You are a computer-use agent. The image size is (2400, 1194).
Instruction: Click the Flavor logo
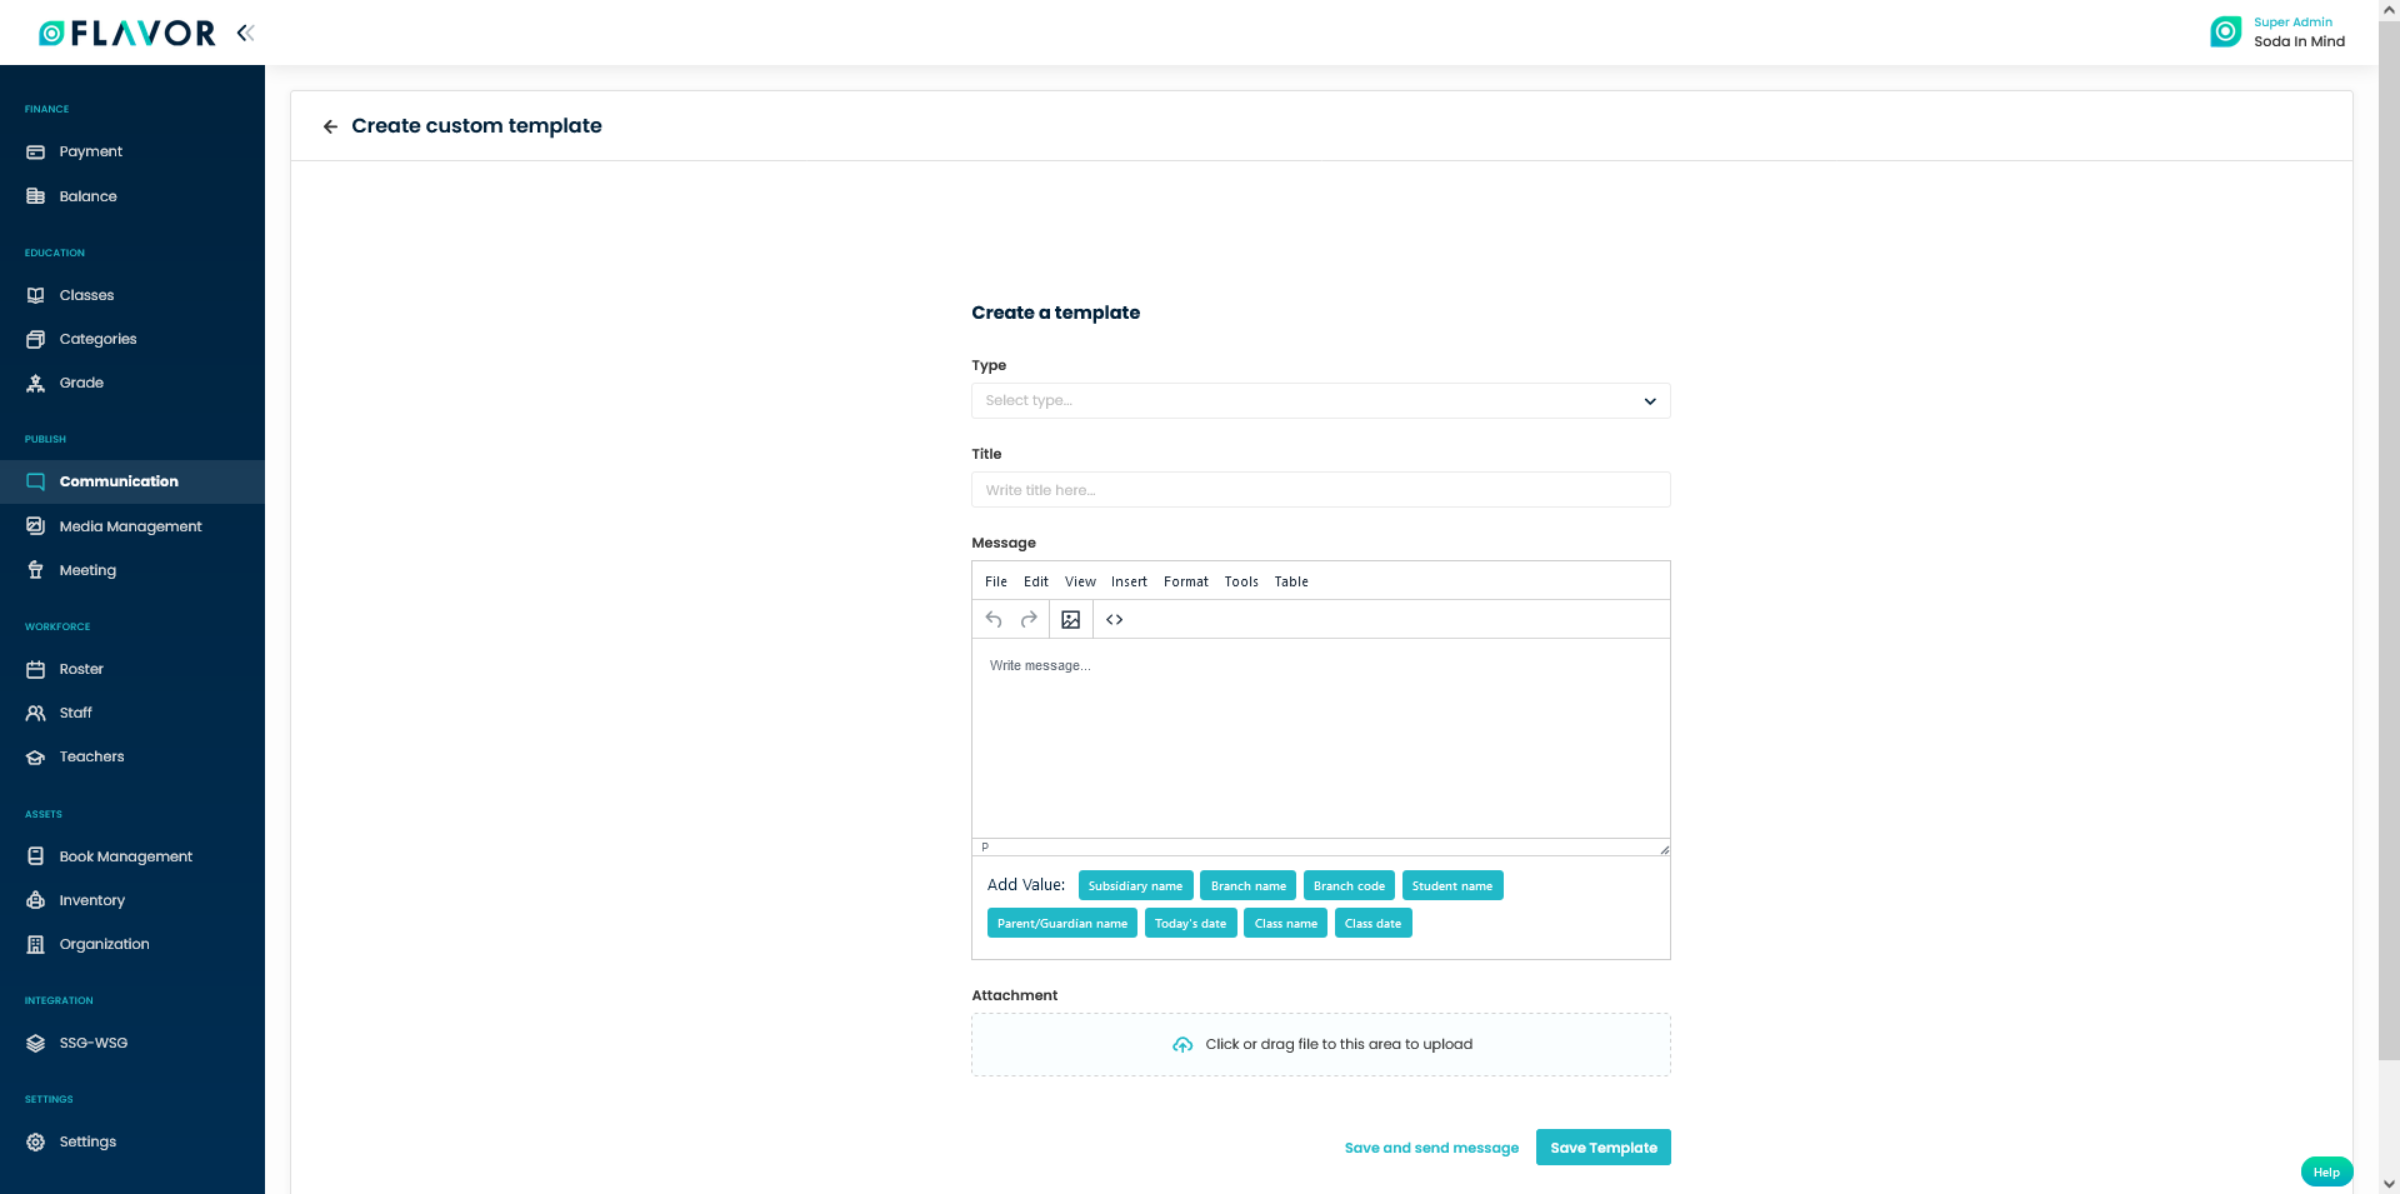coord(127,33)
